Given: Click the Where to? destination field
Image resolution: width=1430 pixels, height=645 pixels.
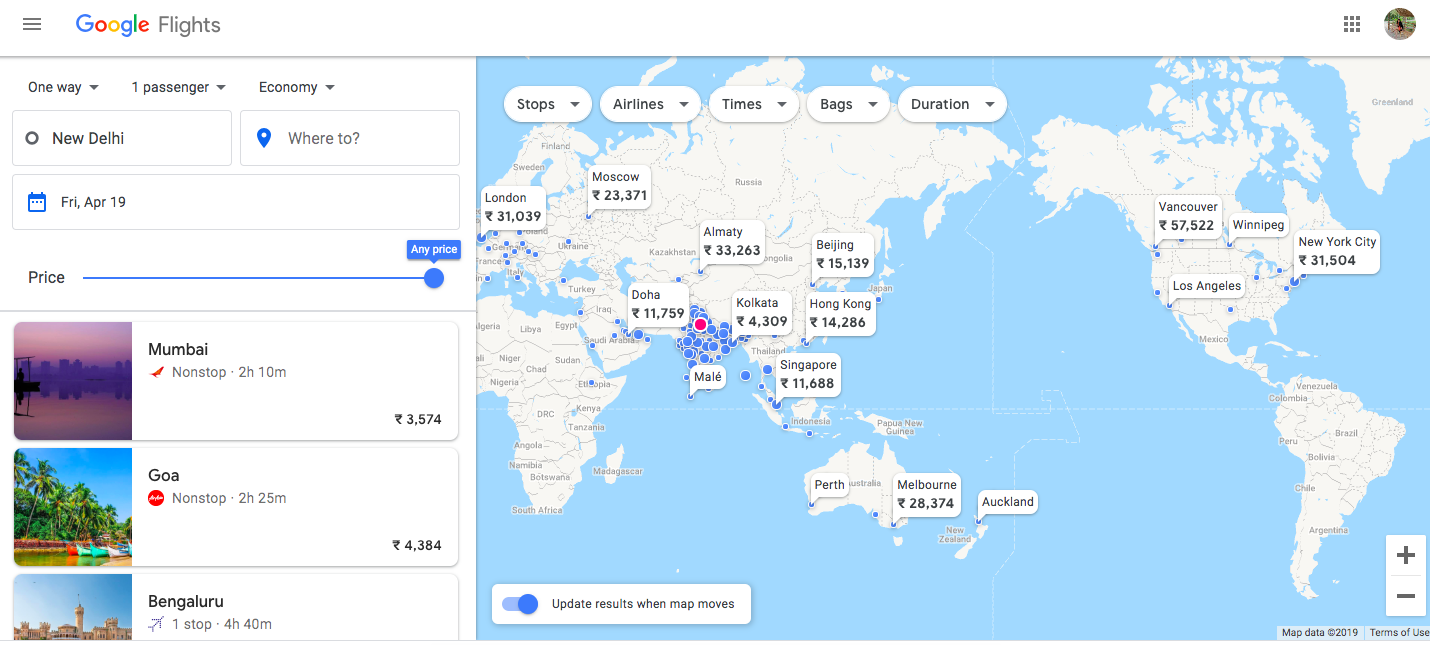Looking at the screenshot, I should pos(350,138).
